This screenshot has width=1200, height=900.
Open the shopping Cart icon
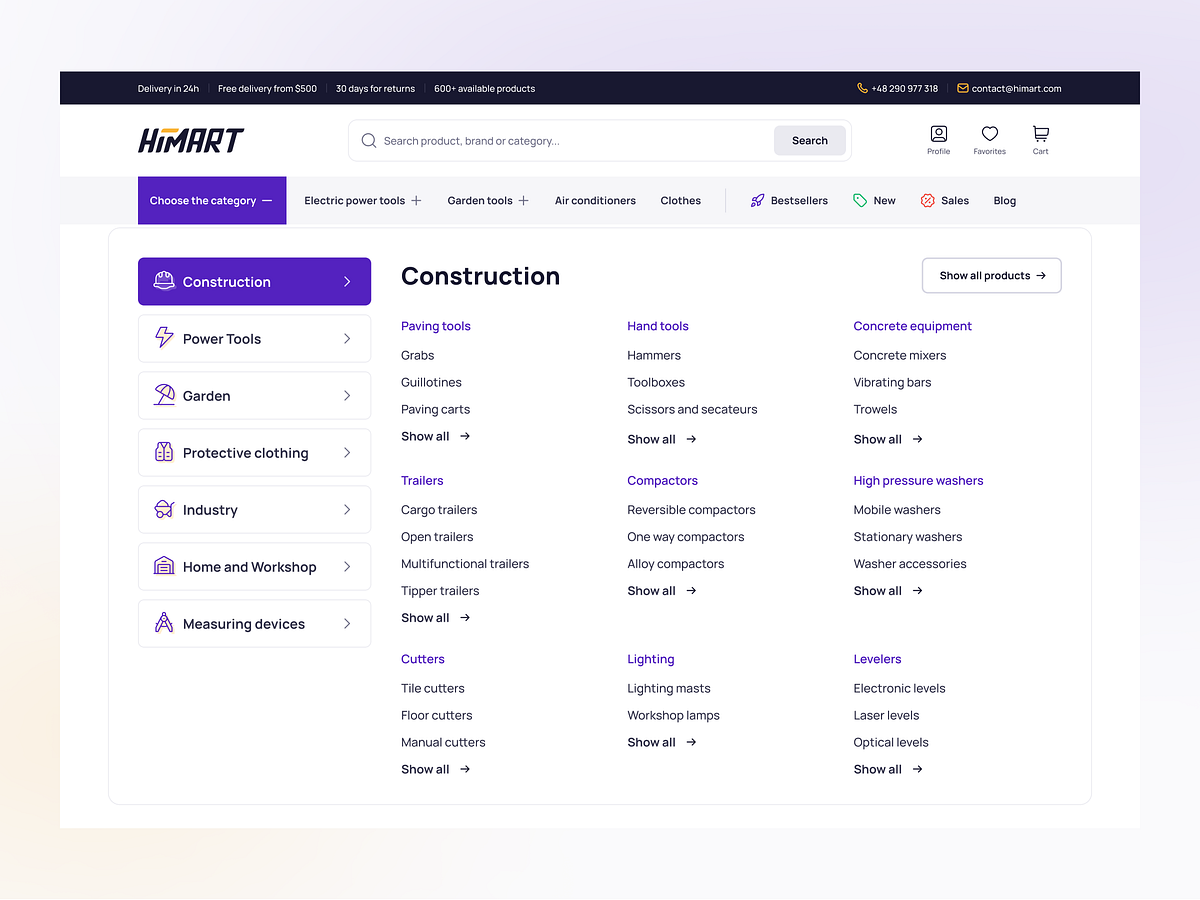pyautogui.click(x=1040, y=134)
